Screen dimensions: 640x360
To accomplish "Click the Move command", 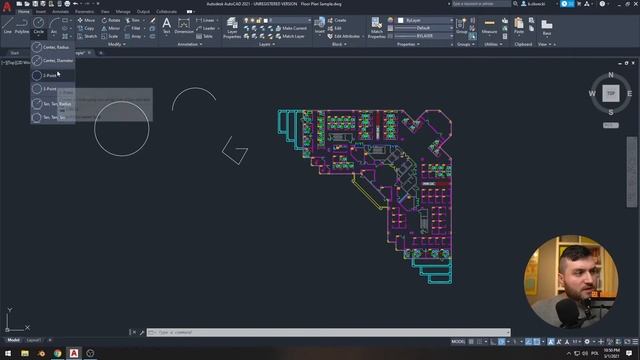I will click(x=86, y=20).
